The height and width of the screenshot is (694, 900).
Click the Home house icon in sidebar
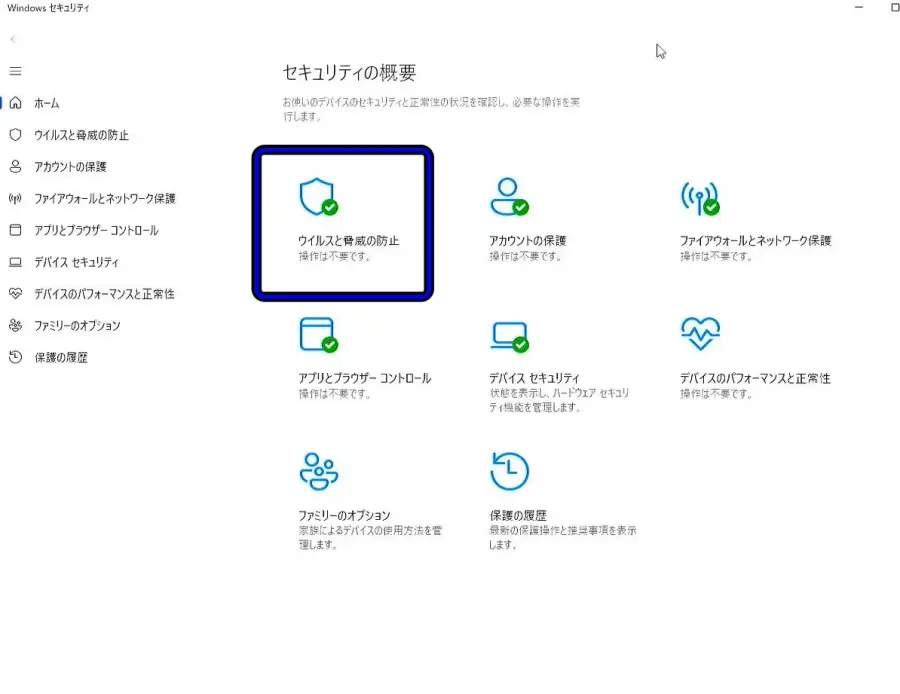(15, 103)
